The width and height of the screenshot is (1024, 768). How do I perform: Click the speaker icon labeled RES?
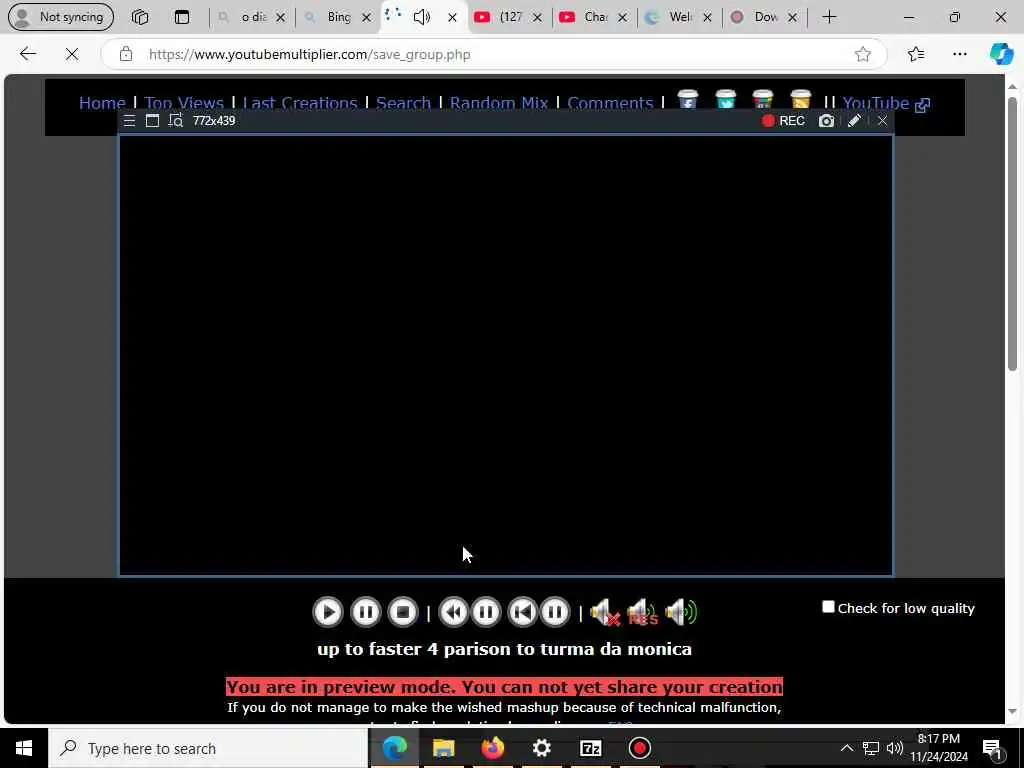click(x=642, y=613)
